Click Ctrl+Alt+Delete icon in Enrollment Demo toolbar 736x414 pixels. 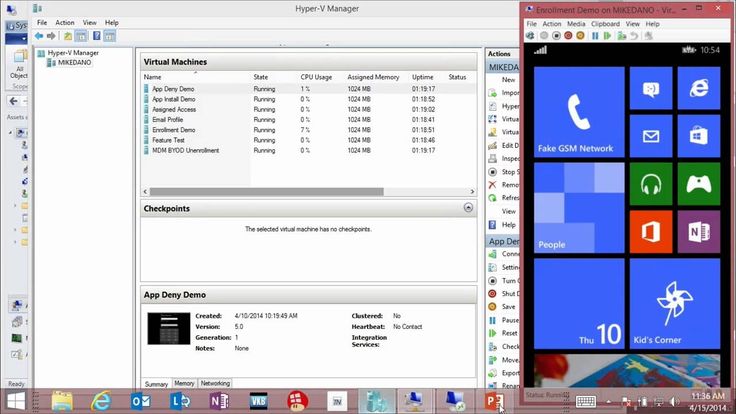(530, 36)
